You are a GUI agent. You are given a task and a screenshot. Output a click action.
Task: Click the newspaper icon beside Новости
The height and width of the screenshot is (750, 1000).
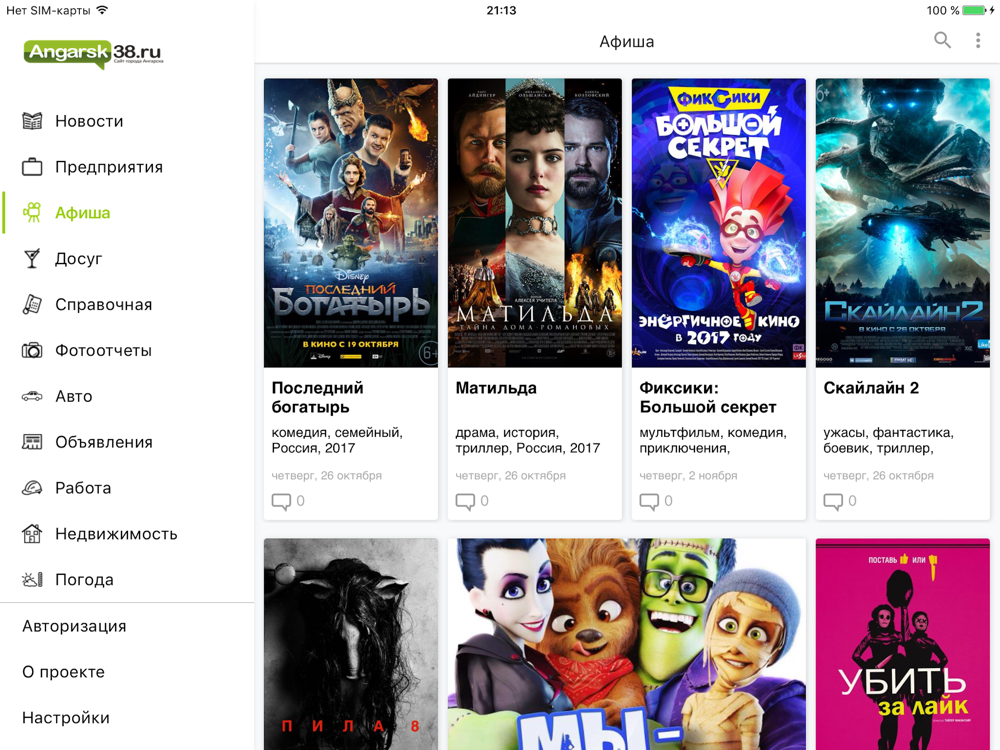[32, 121]
